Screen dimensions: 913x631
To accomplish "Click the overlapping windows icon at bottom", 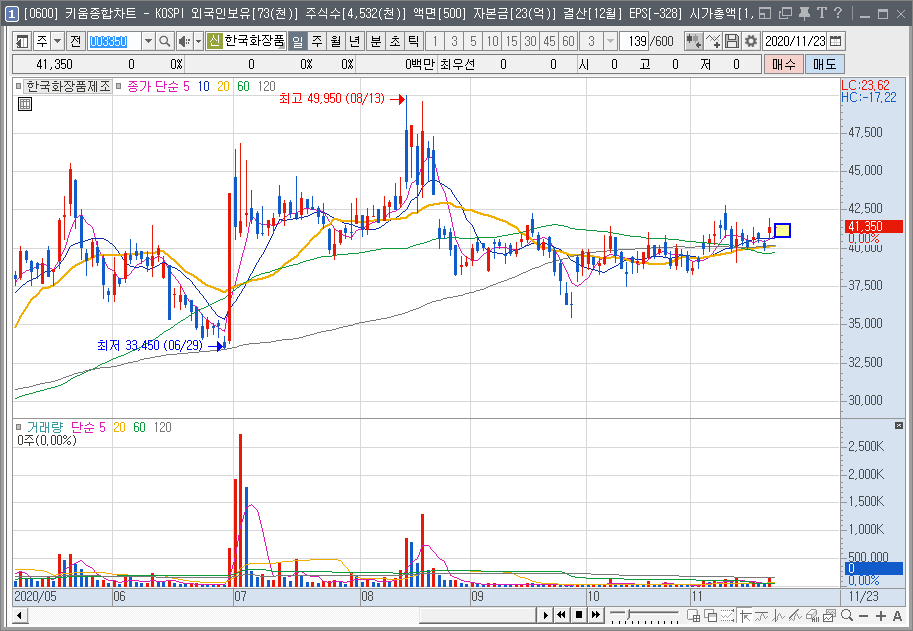I will 710,615.
